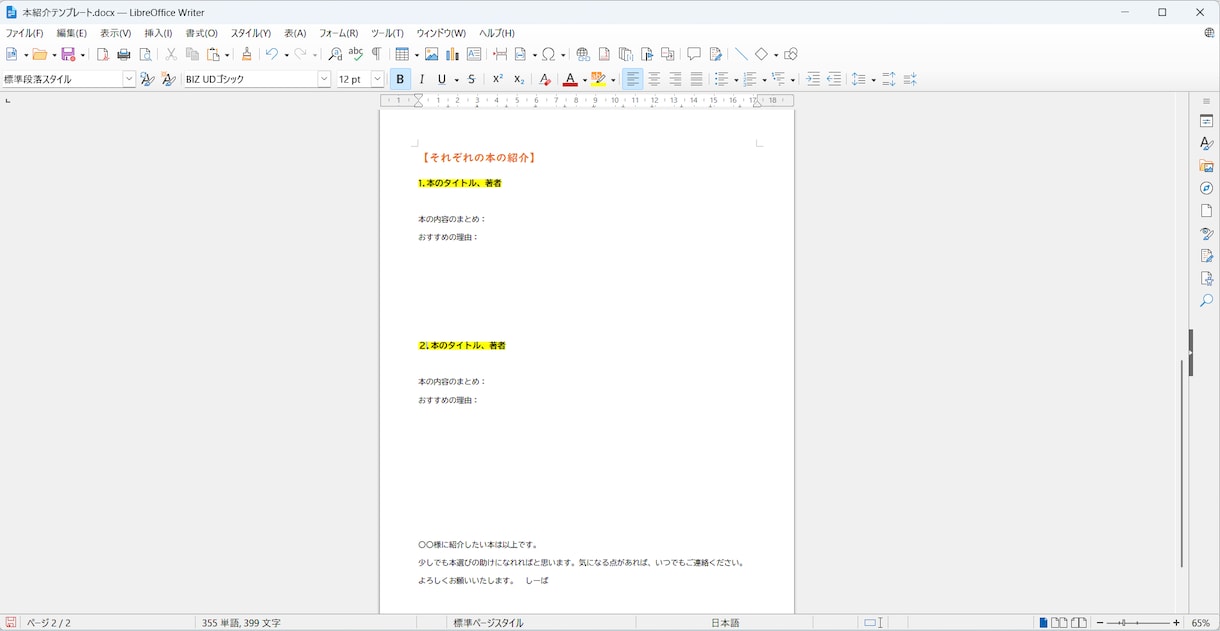Cut selection with the scissors icon

pyautogui.click(x=171, y=54)
